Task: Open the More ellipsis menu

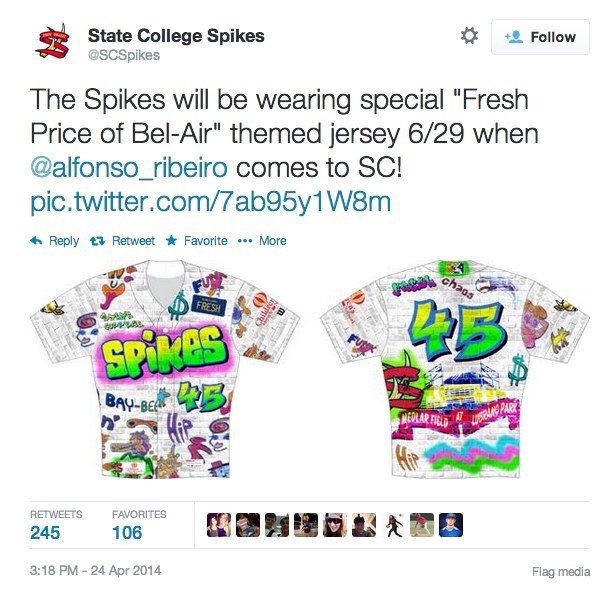Action: (245, 241)
